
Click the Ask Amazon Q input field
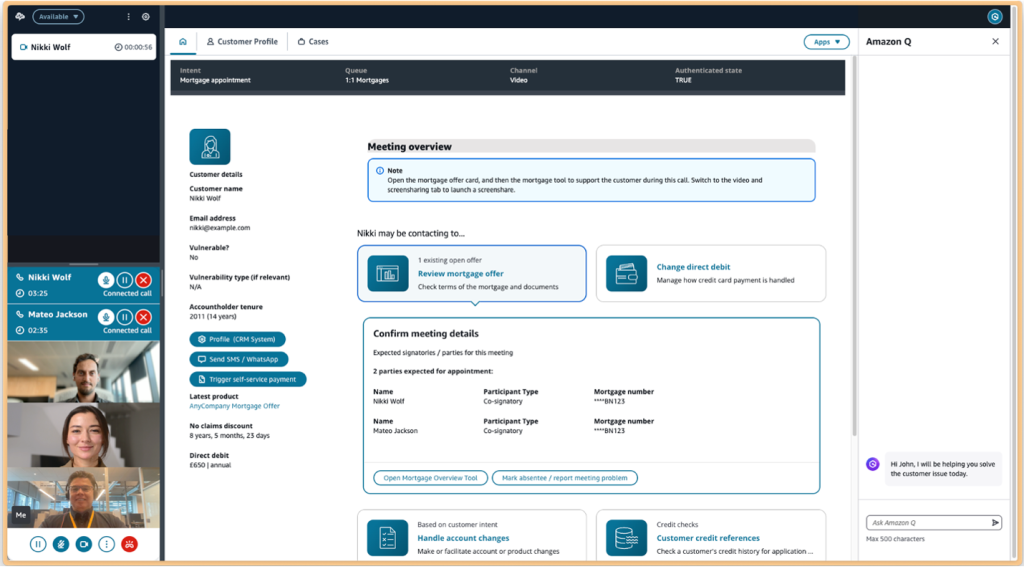pyautogui.click(x=927, y=523)
